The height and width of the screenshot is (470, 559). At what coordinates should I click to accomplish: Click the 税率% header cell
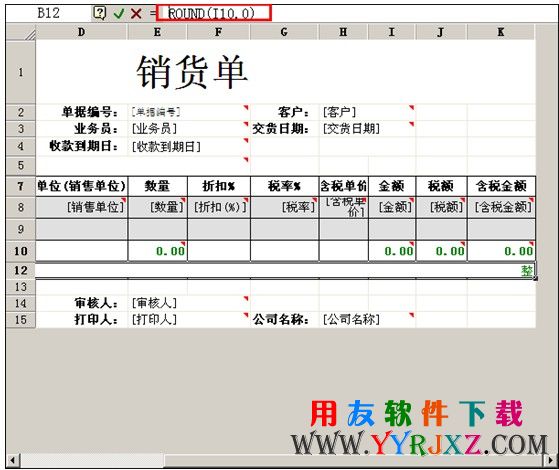[x=284, y=186]
